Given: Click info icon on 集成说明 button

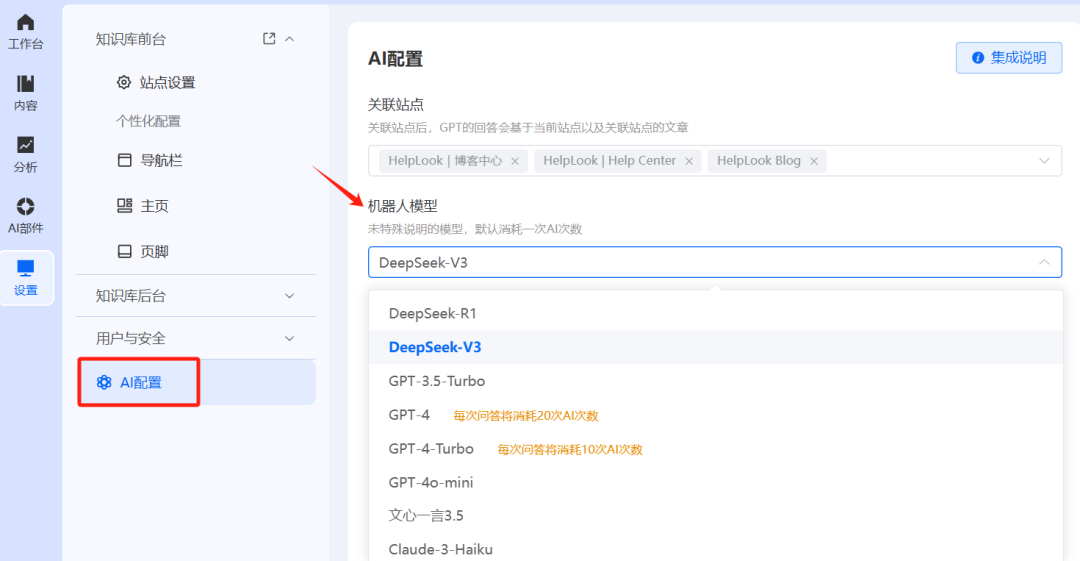Looking at the screenshot, I should tap(977, 58).
